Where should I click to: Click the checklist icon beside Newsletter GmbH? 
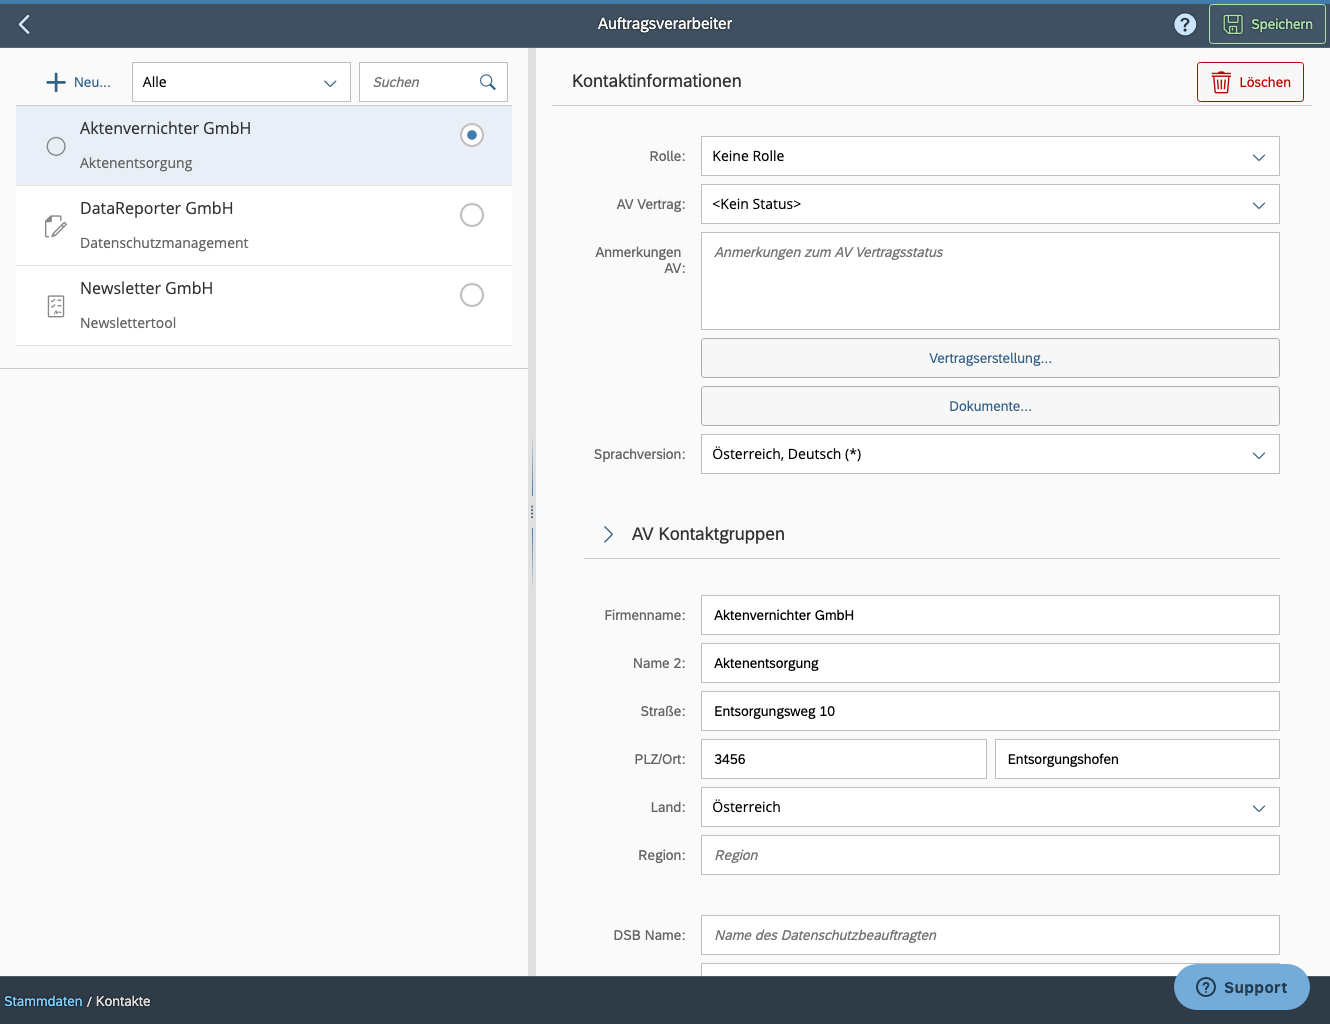coord(55,305)
